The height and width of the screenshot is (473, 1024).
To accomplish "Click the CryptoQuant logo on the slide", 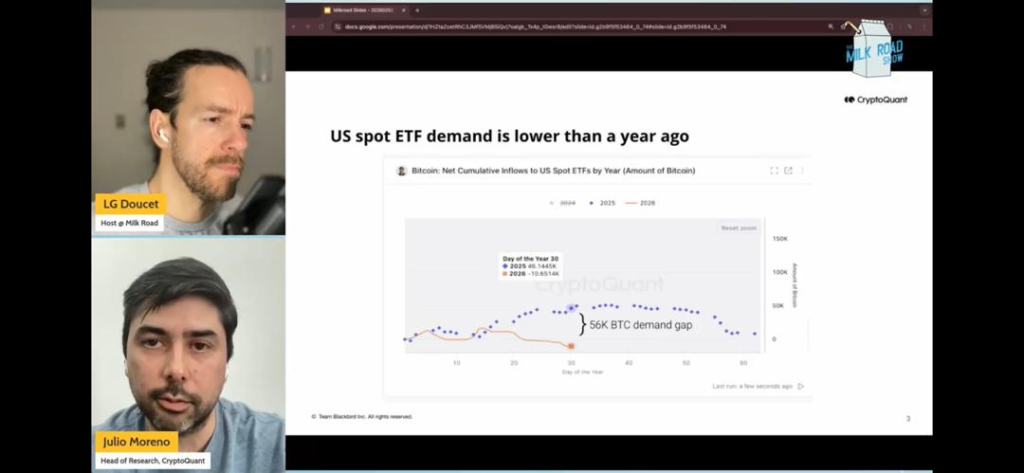I will pos(875,100).
